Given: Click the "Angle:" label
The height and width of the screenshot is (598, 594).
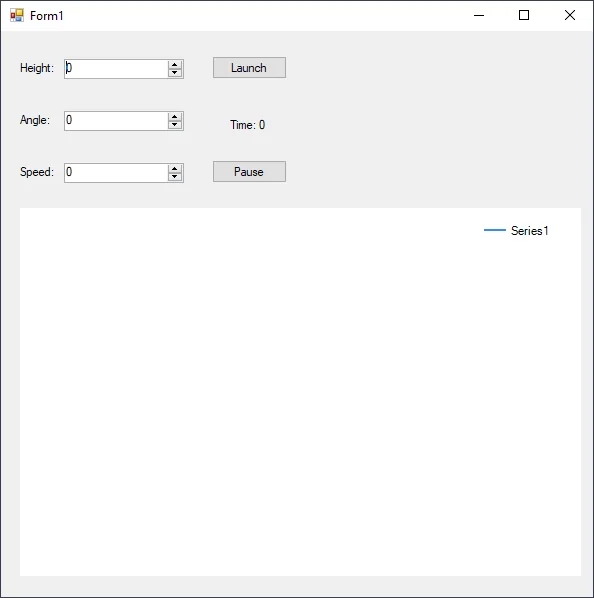Looking at the screenshot, I should coord(35,120).
